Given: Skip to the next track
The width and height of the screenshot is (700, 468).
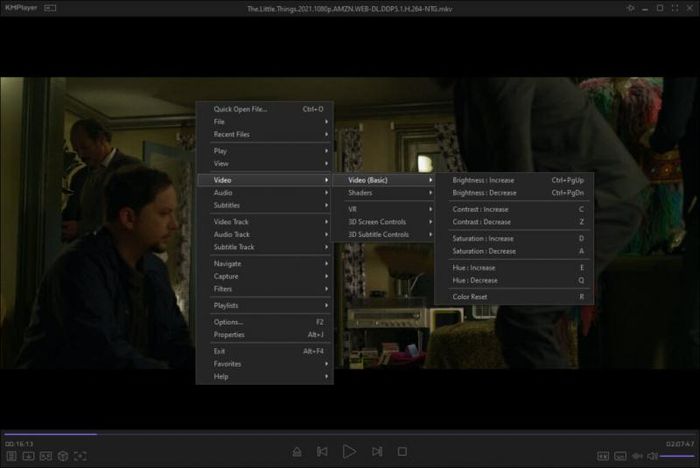Looking at the screenshot, I should tap(376, 452).
